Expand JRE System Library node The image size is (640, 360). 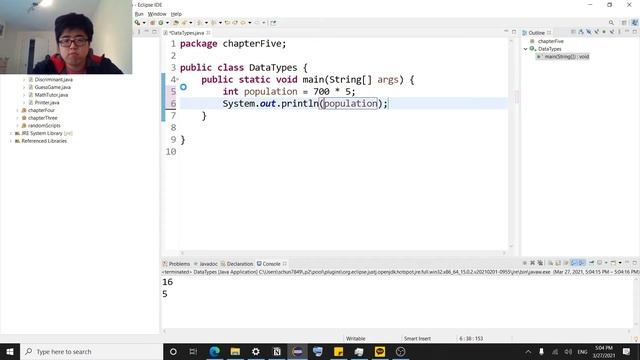click(x=11, y=133)
